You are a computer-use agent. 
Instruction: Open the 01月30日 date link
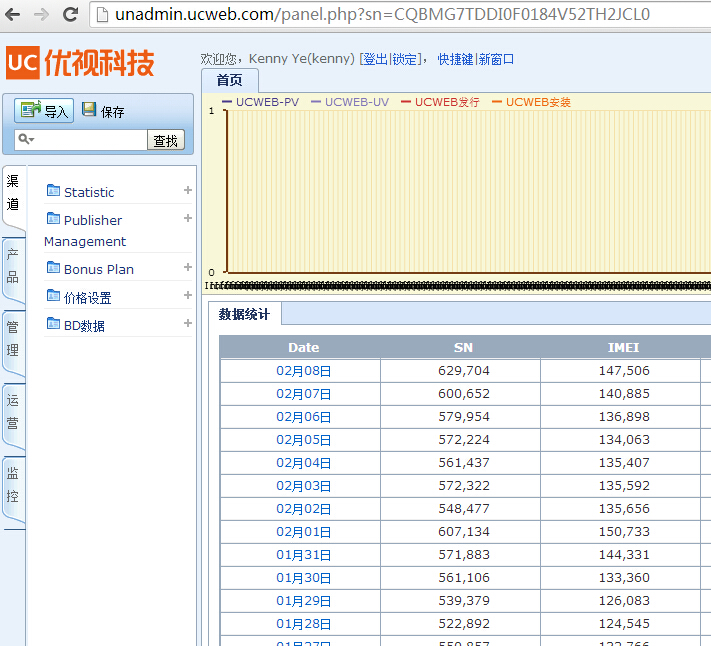(304, 578)
